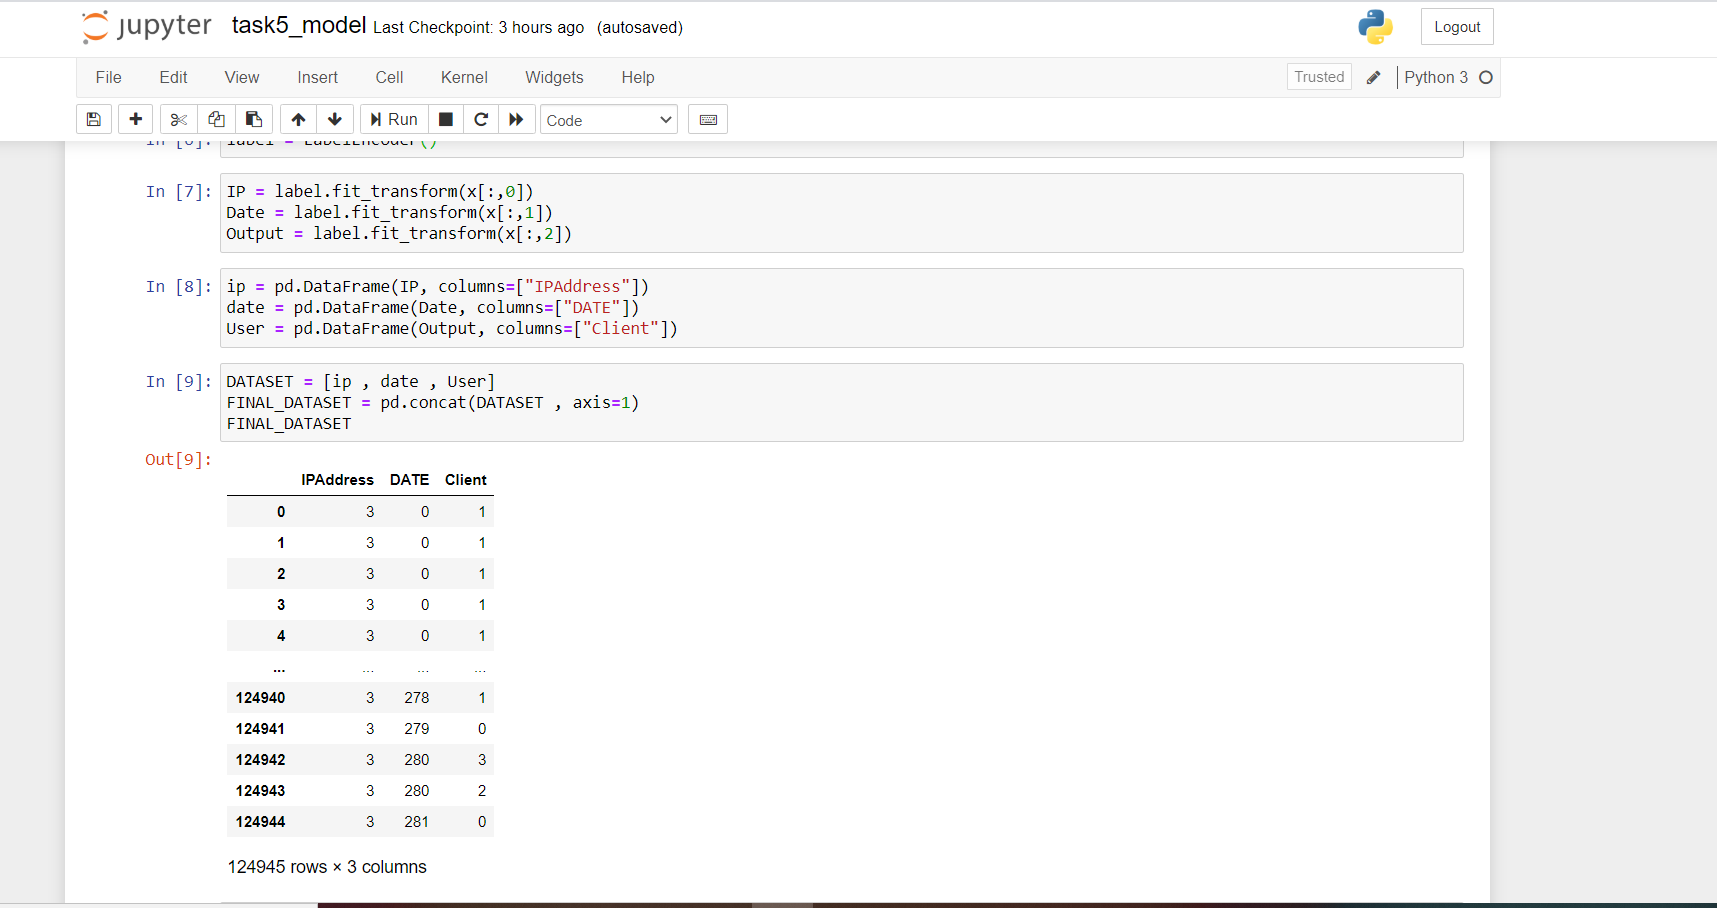1717x908 pixels.
Task: Move the selected cell down
Action: (335, 119)
